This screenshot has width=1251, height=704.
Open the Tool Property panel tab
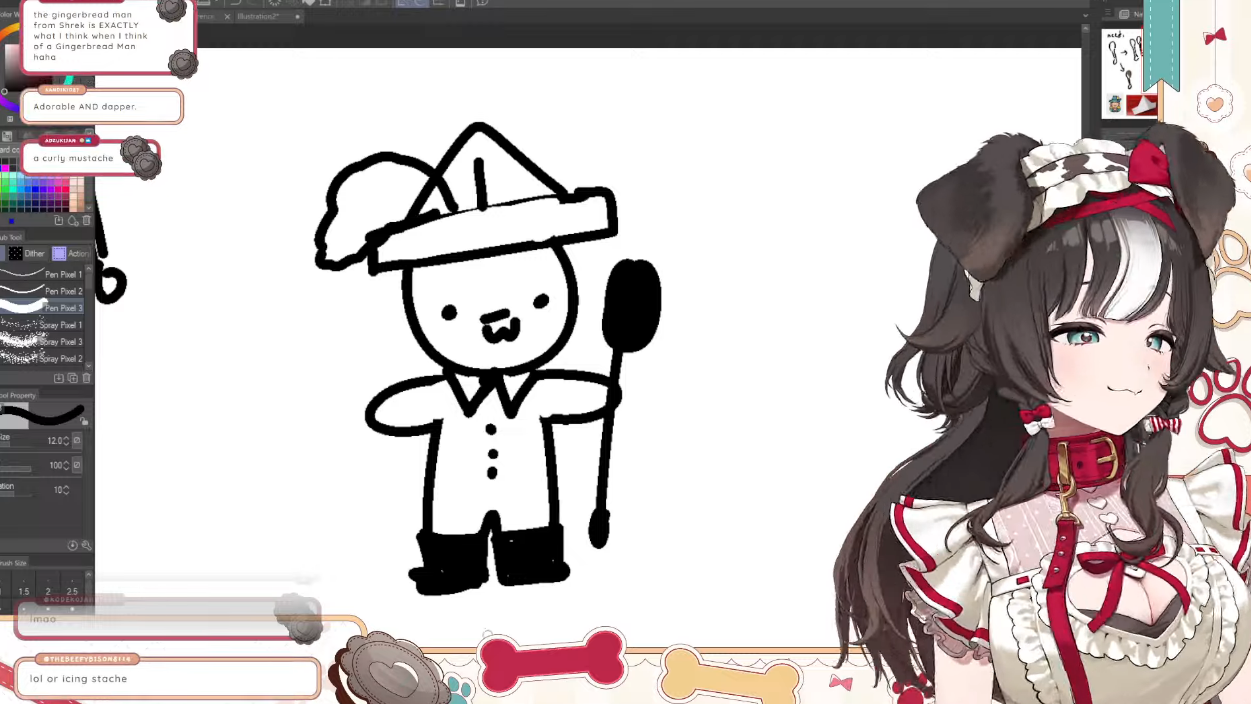[18, 395]
